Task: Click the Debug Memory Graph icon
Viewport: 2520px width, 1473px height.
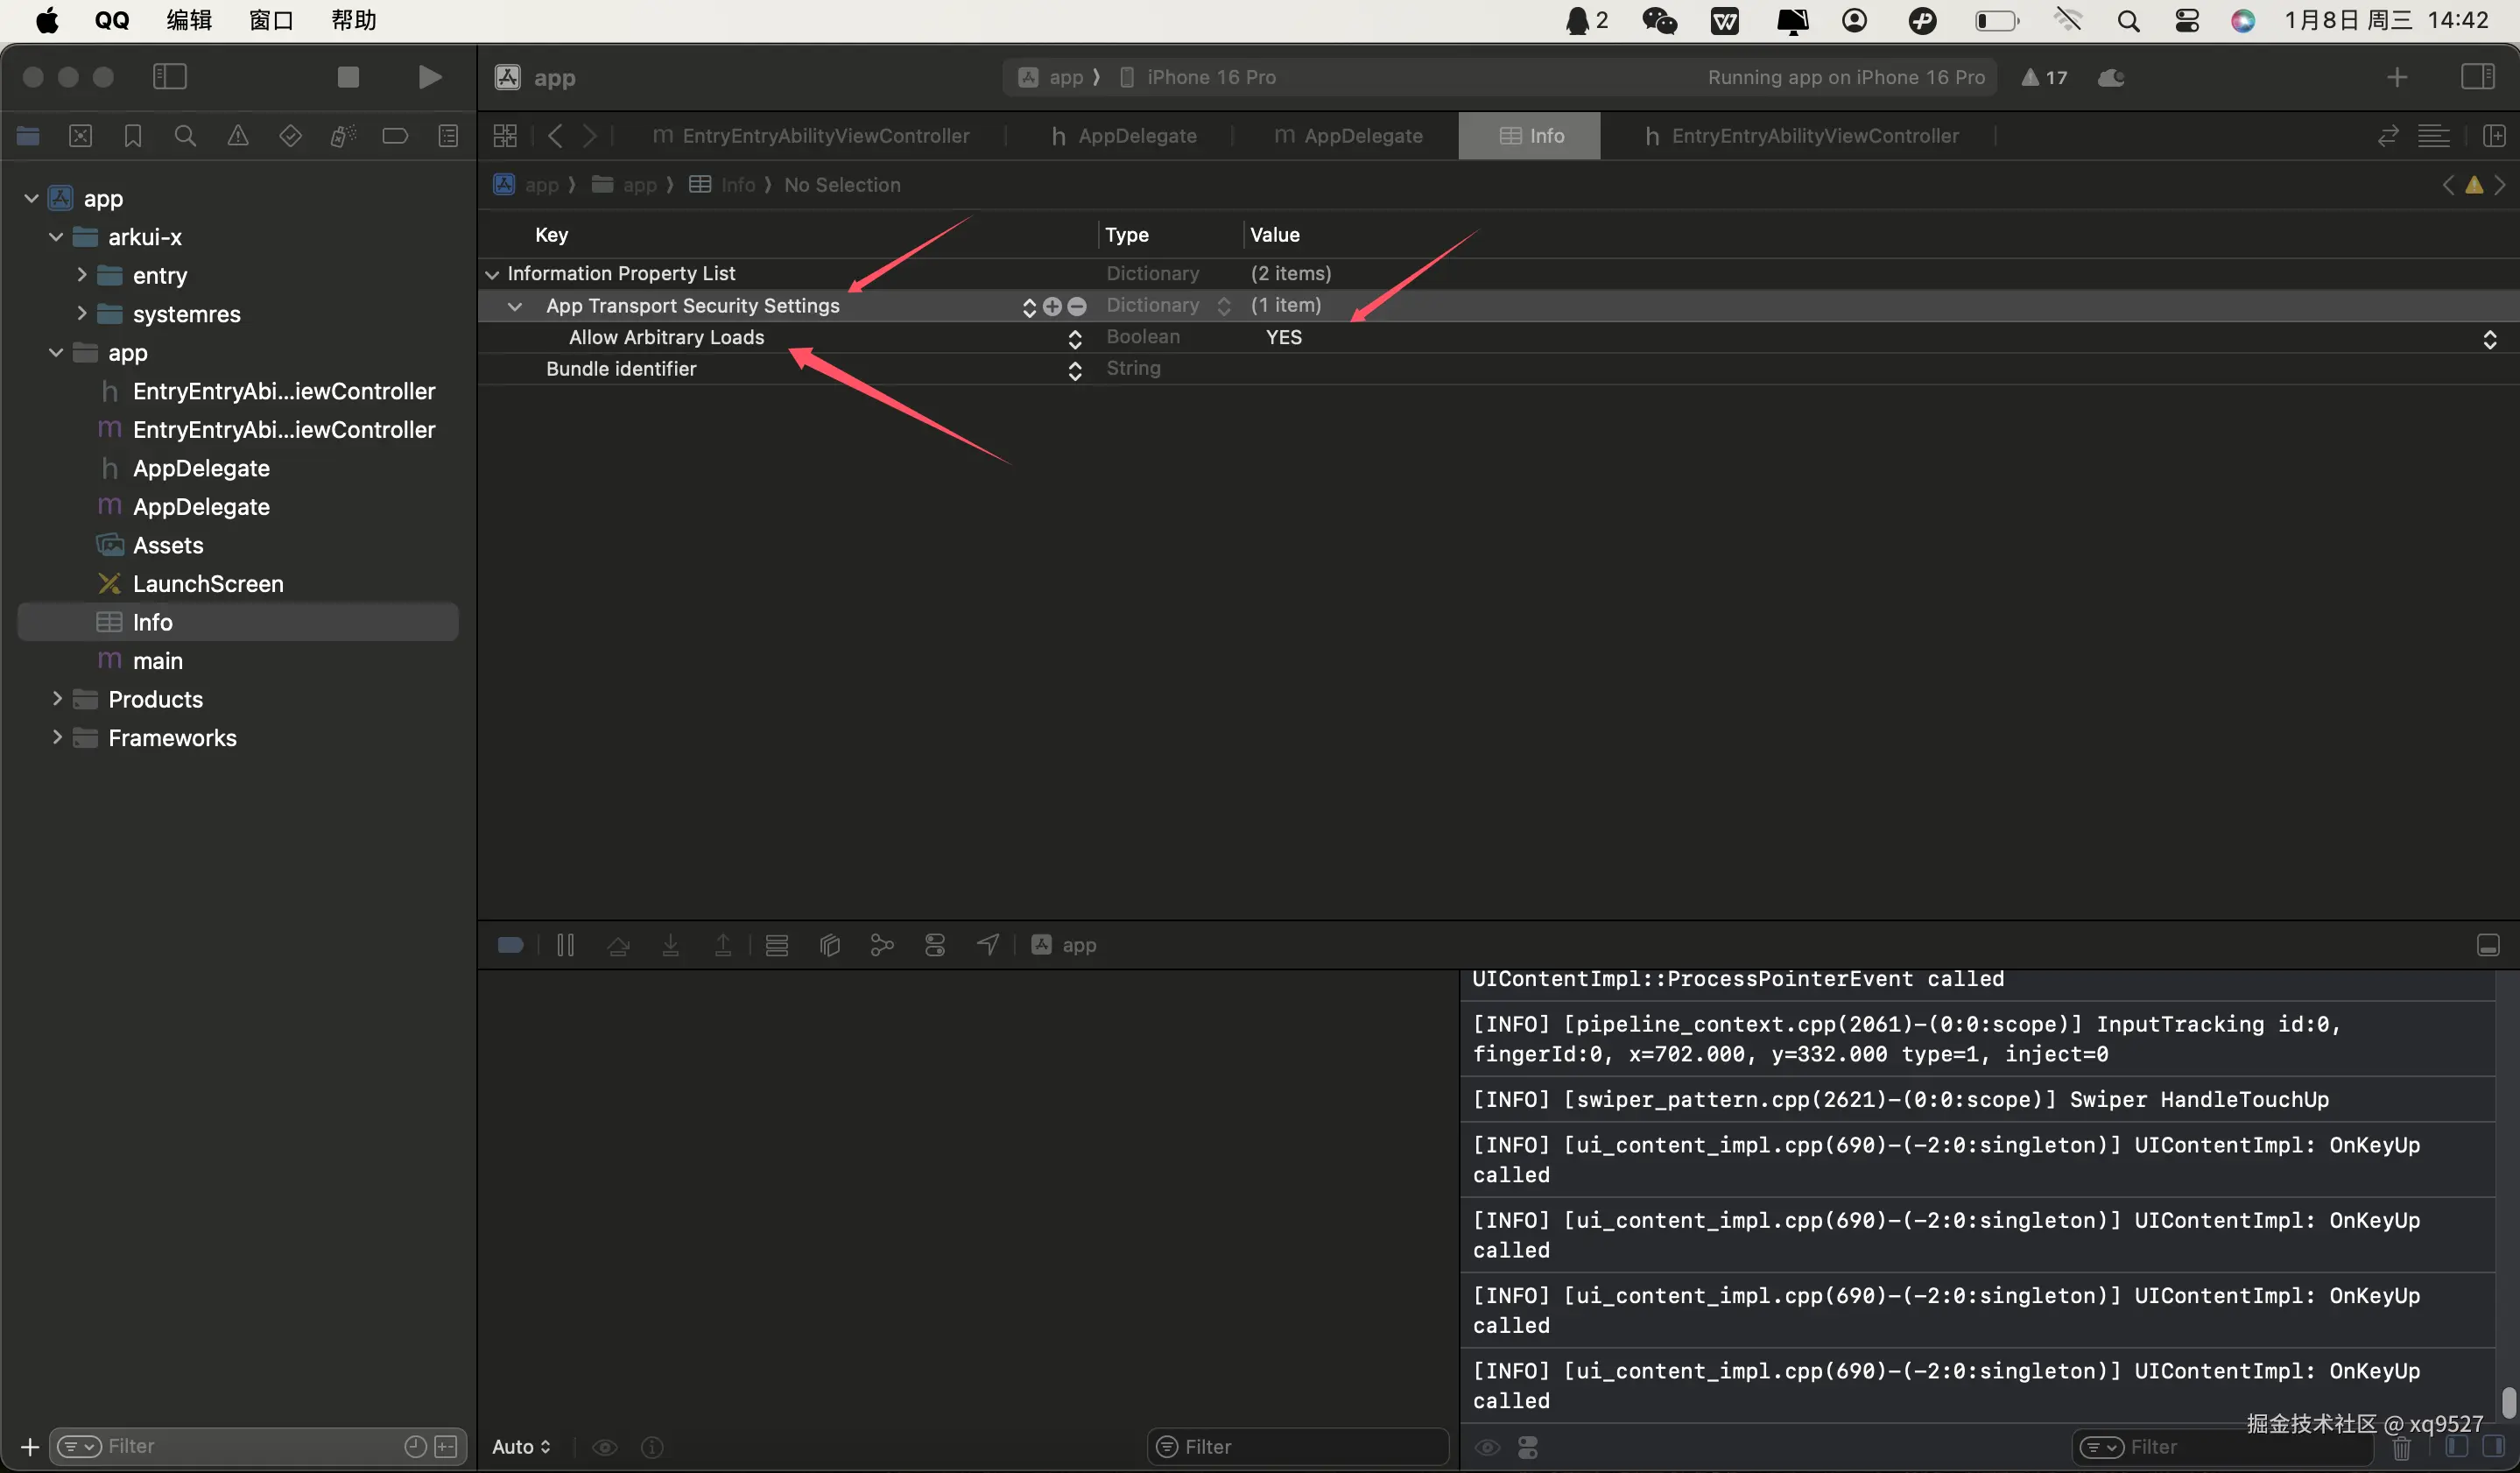Action: pyautogui.click(x=882, y=945)
